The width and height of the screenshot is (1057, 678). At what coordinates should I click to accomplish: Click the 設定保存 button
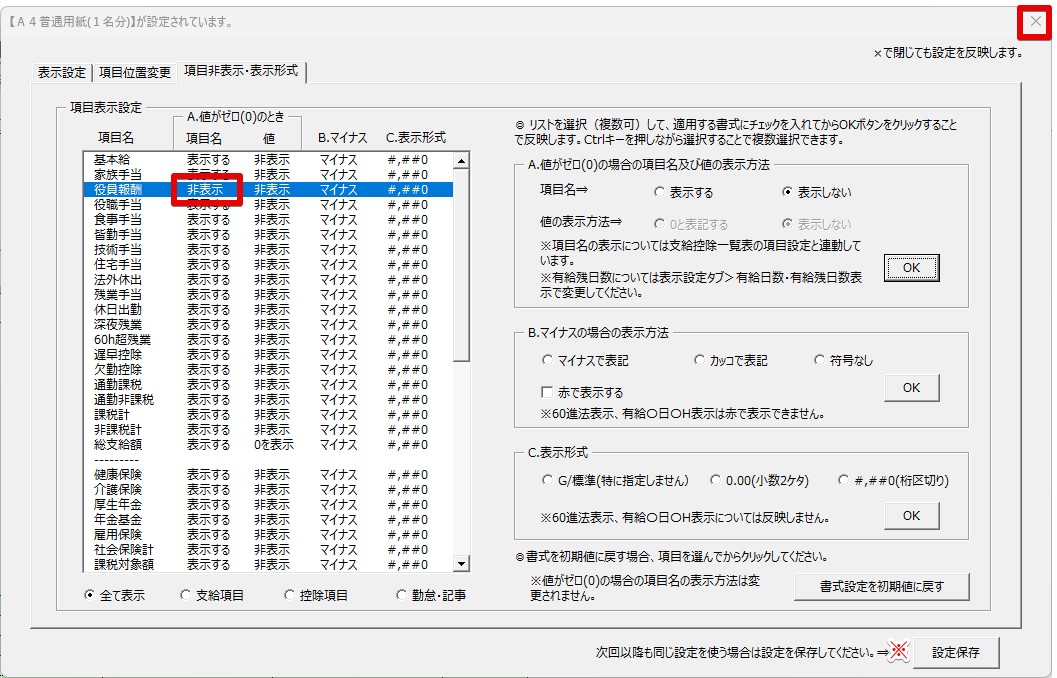955,653
